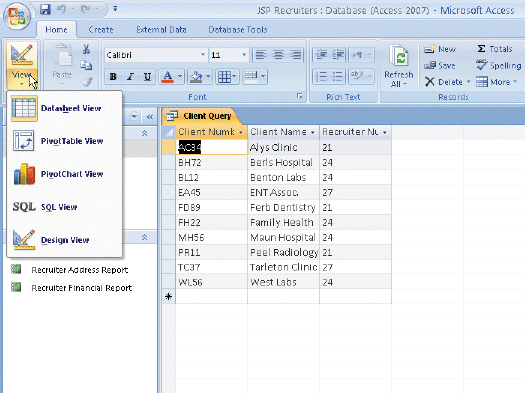Click Increase Indent icon
The height and width of the screenshot is (393, 525).
coord(338,55)
